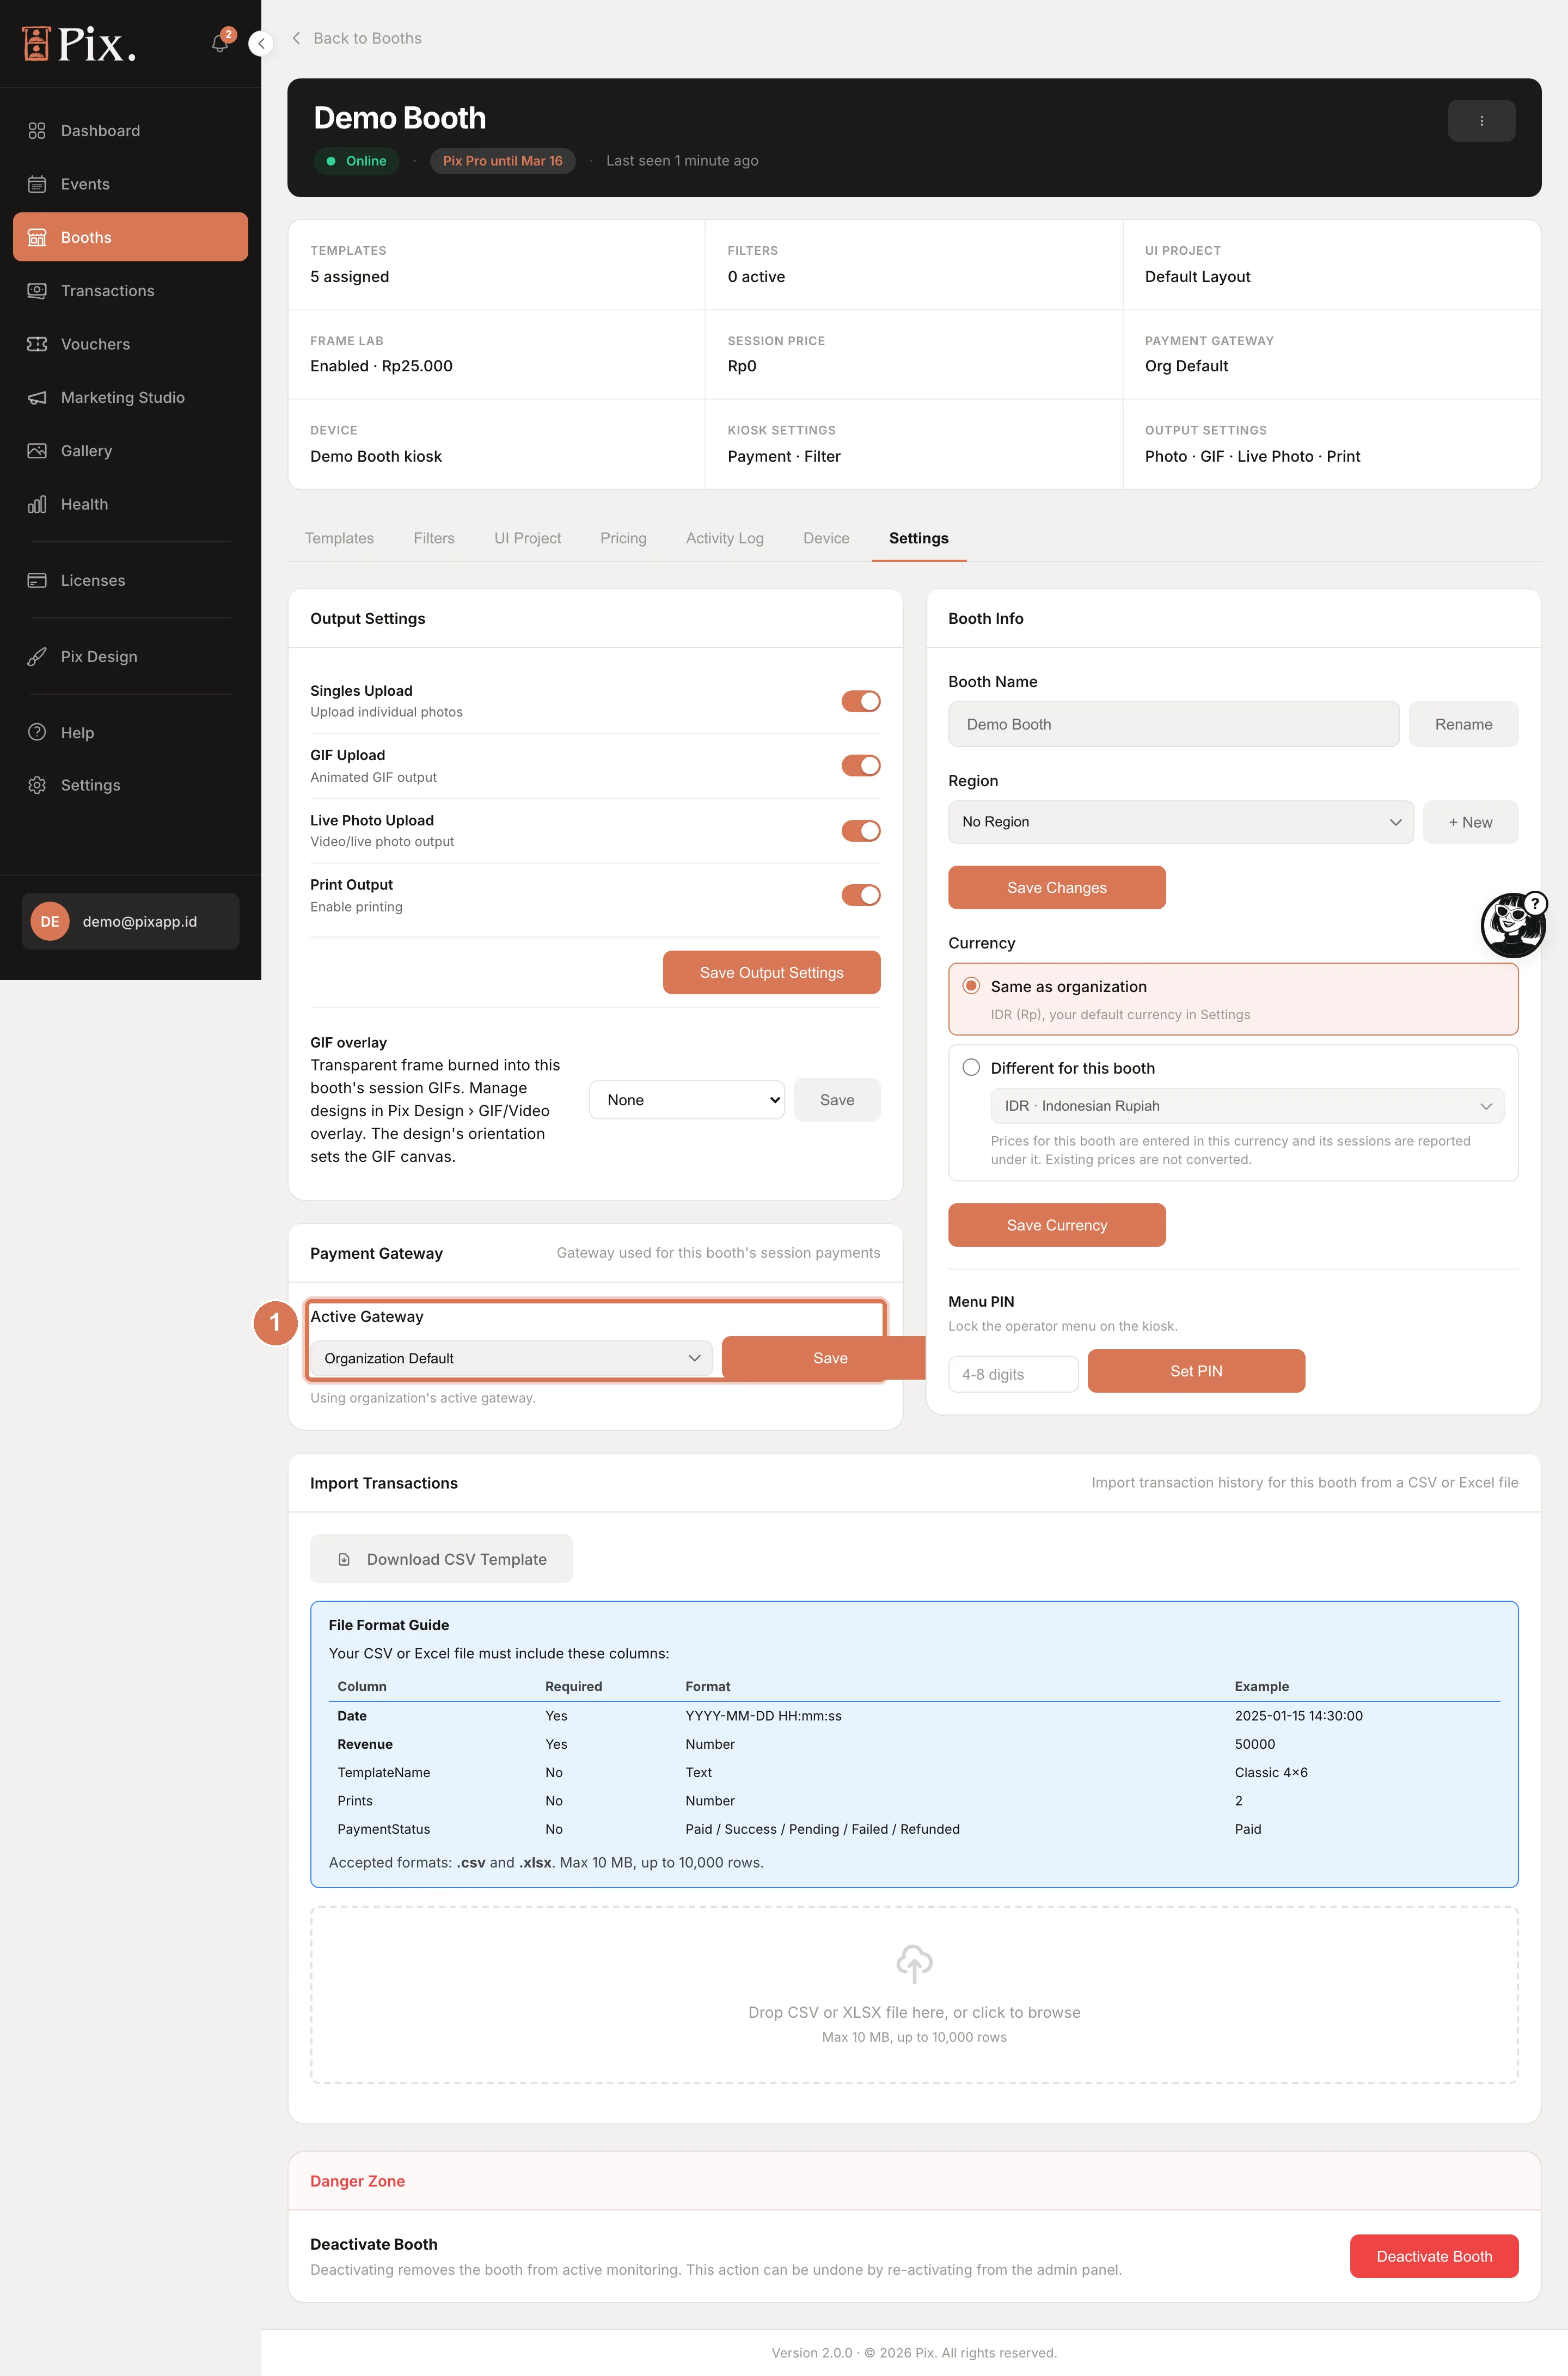This screenshot has height=2376, width=1568.
Task: Add a region with + New button
Action: click(x=1470, y=822)
